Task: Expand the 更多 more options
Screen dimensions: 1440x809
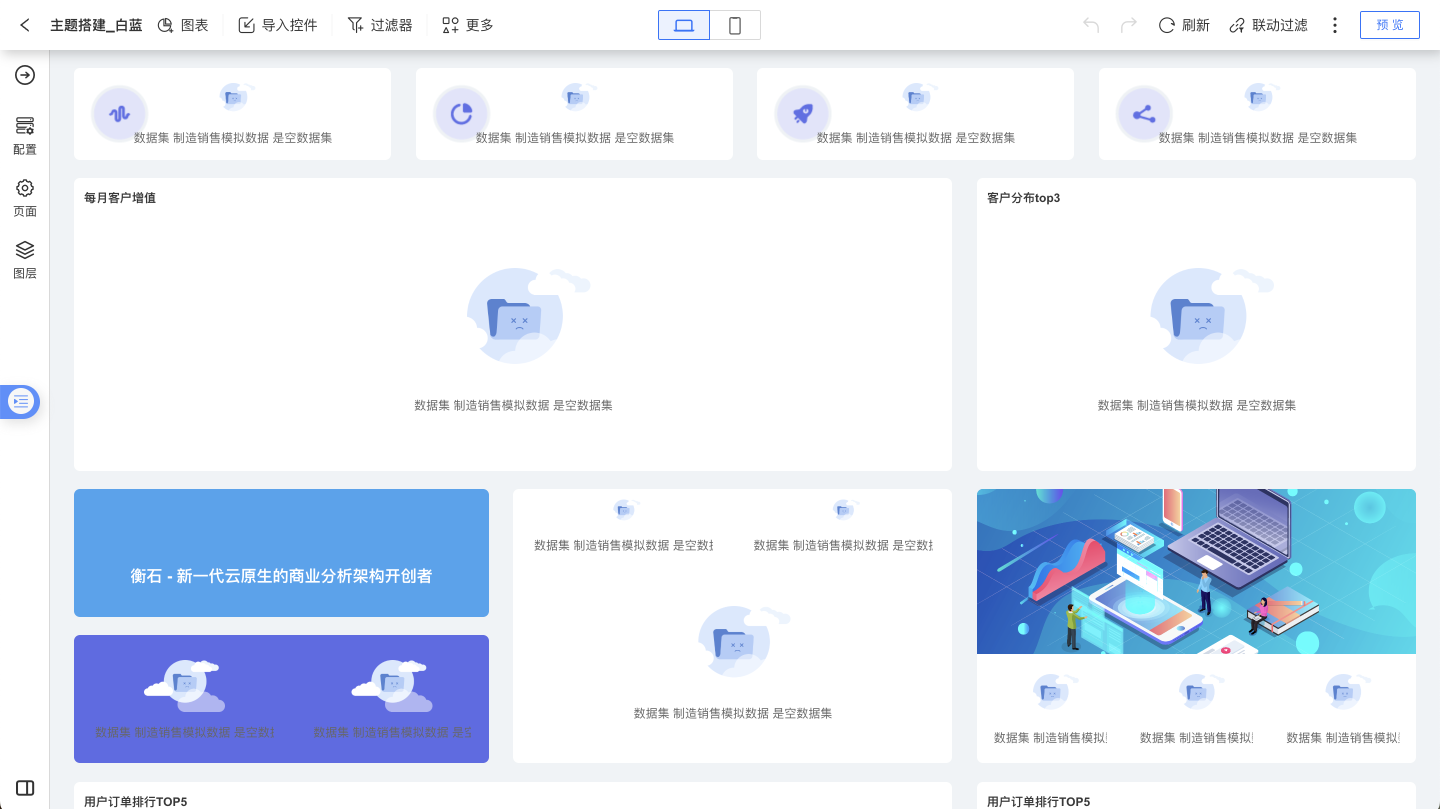Action: (468, 25)
